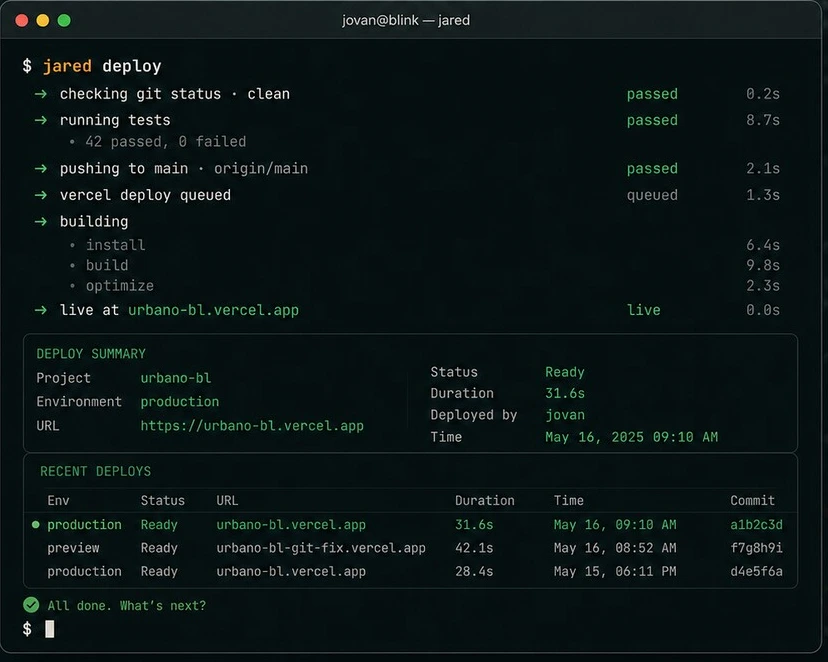Screen dimensions: 828x662
Task: Click the 'Env' column header
Action: (58, 500)
